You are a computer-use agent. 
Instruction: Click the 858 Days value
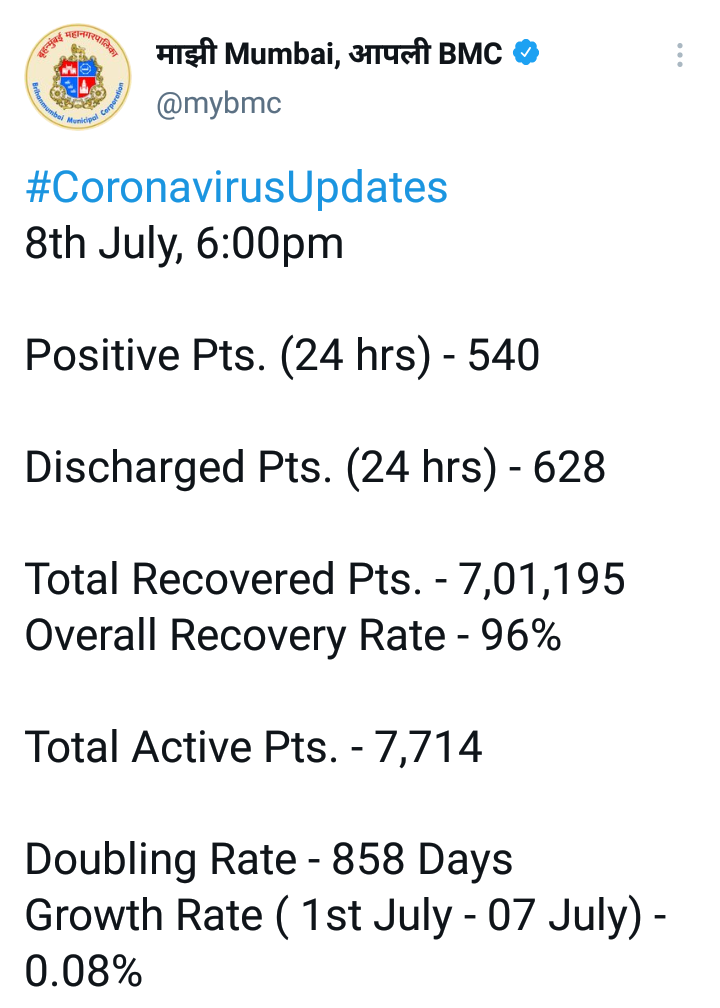[x=422, y=859]
